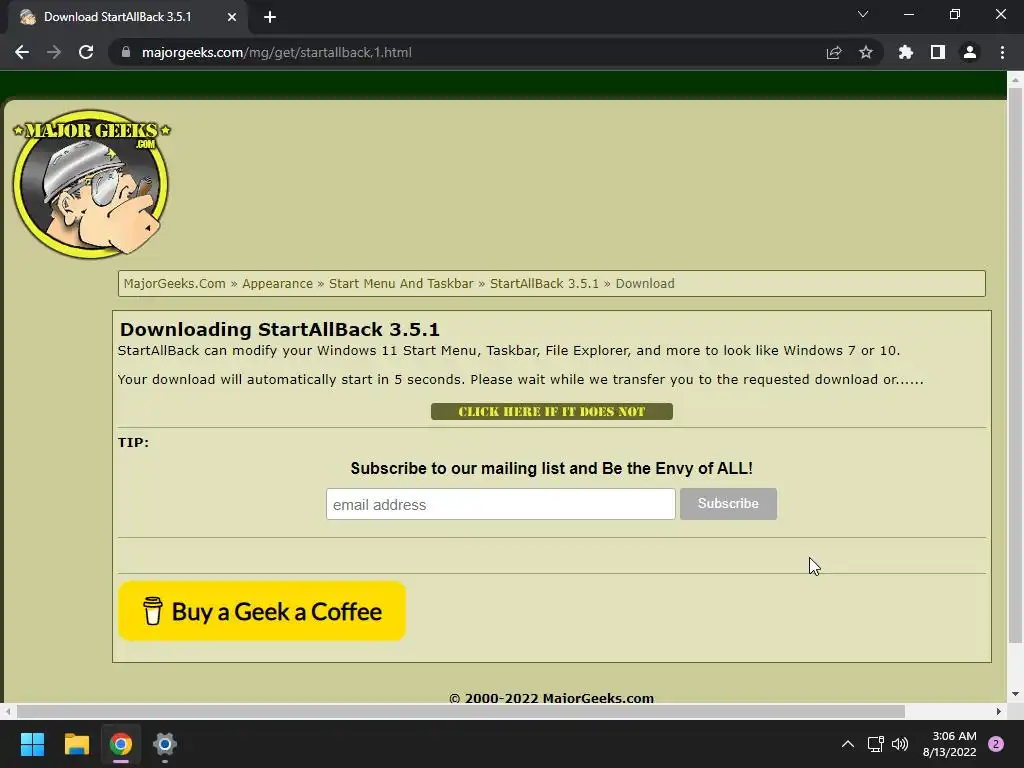Click the Download breadcrumb link

645,283
